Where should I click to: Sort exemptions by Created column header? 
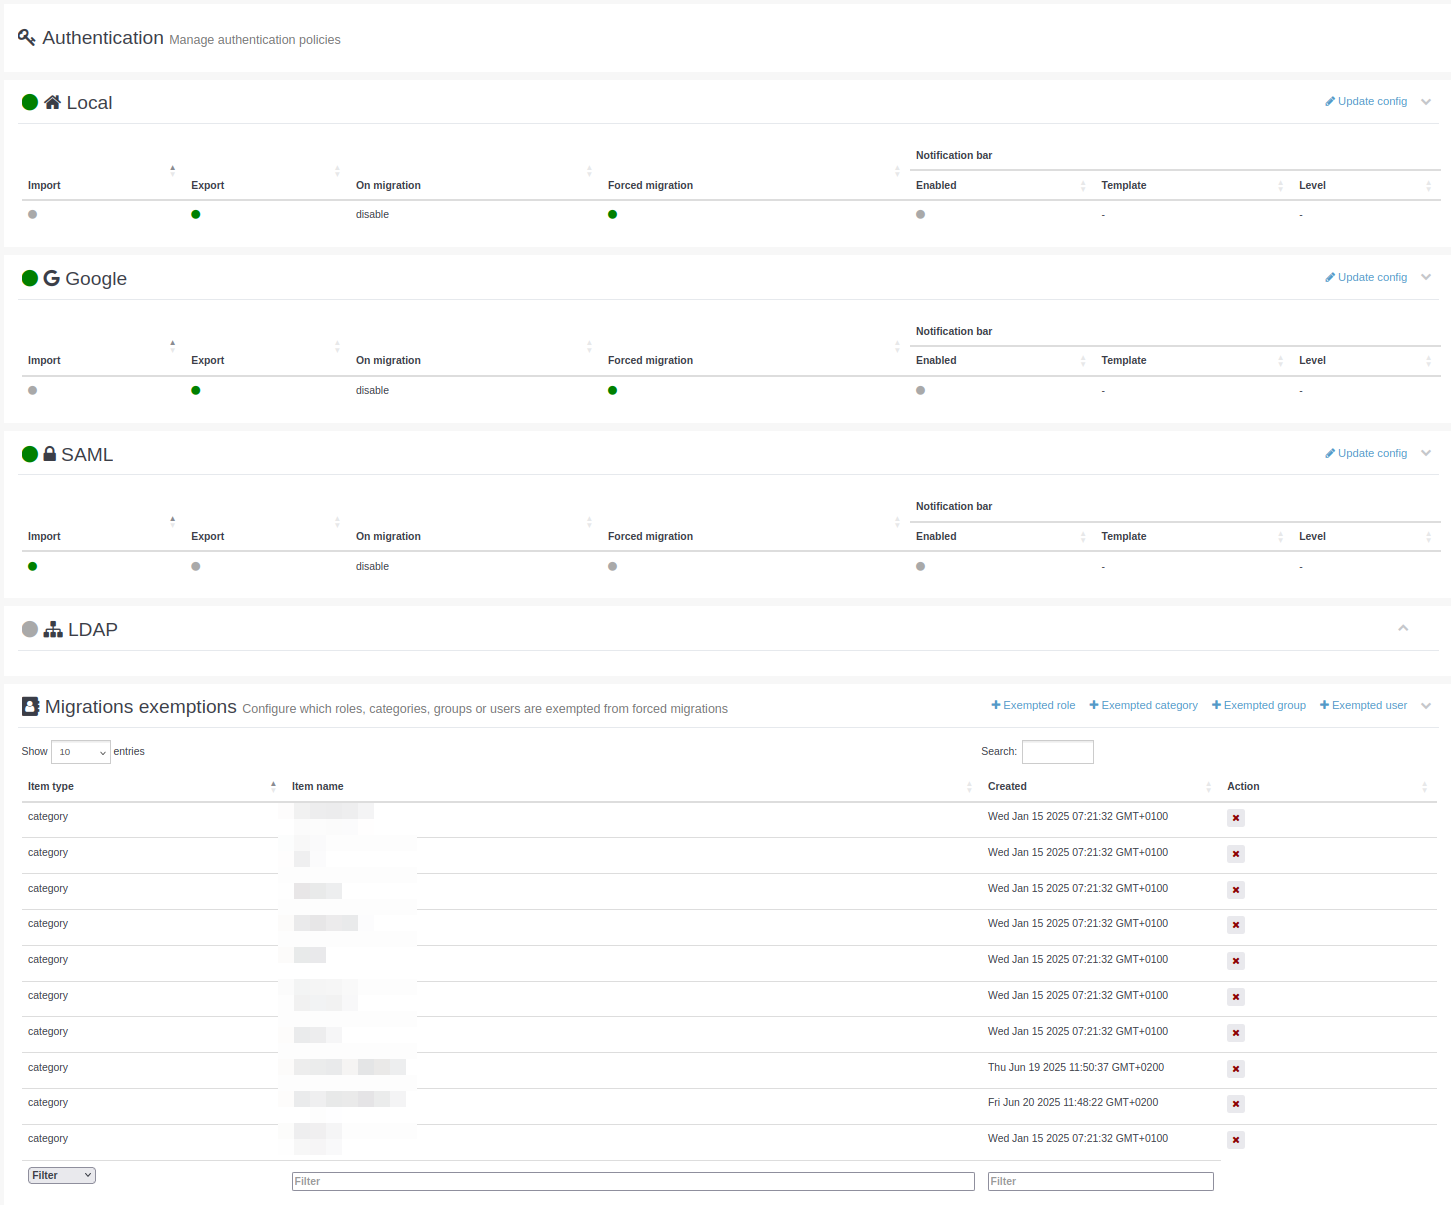(x=1007, y=786)
